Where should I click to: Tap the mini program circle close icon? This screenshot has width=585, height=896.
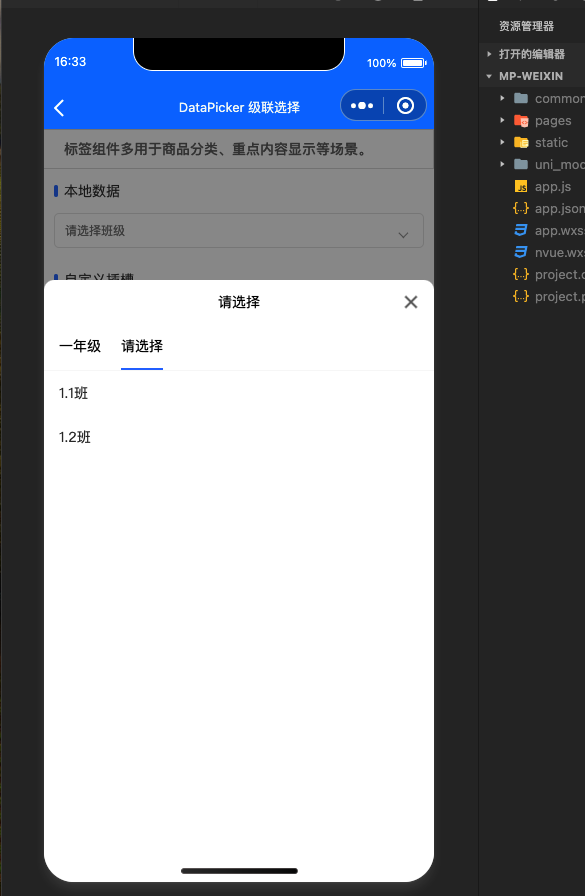[x=405, y=106]
